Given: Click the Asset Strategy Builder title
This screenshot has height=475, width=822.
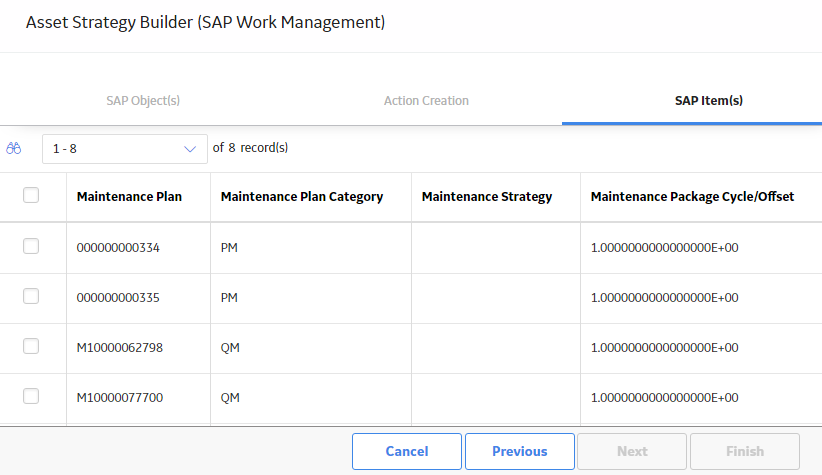Looking at the screenshot, I should click(206, 23).
